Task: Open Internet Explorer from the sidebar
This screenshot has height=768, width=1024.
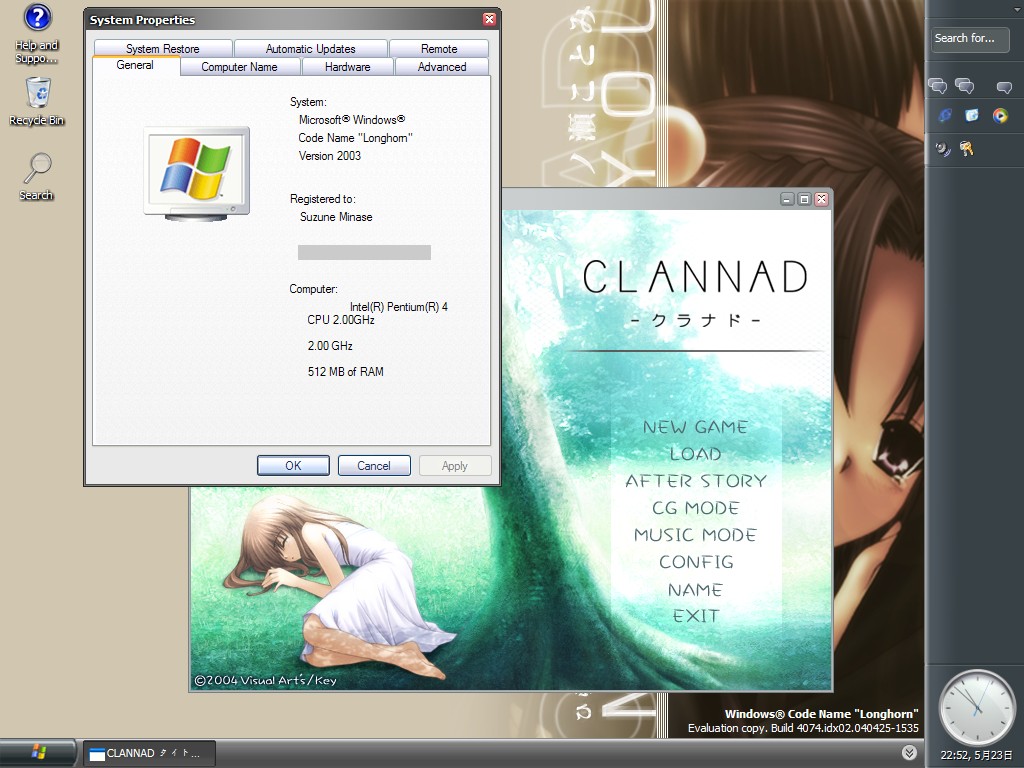Action: (944, 115)
